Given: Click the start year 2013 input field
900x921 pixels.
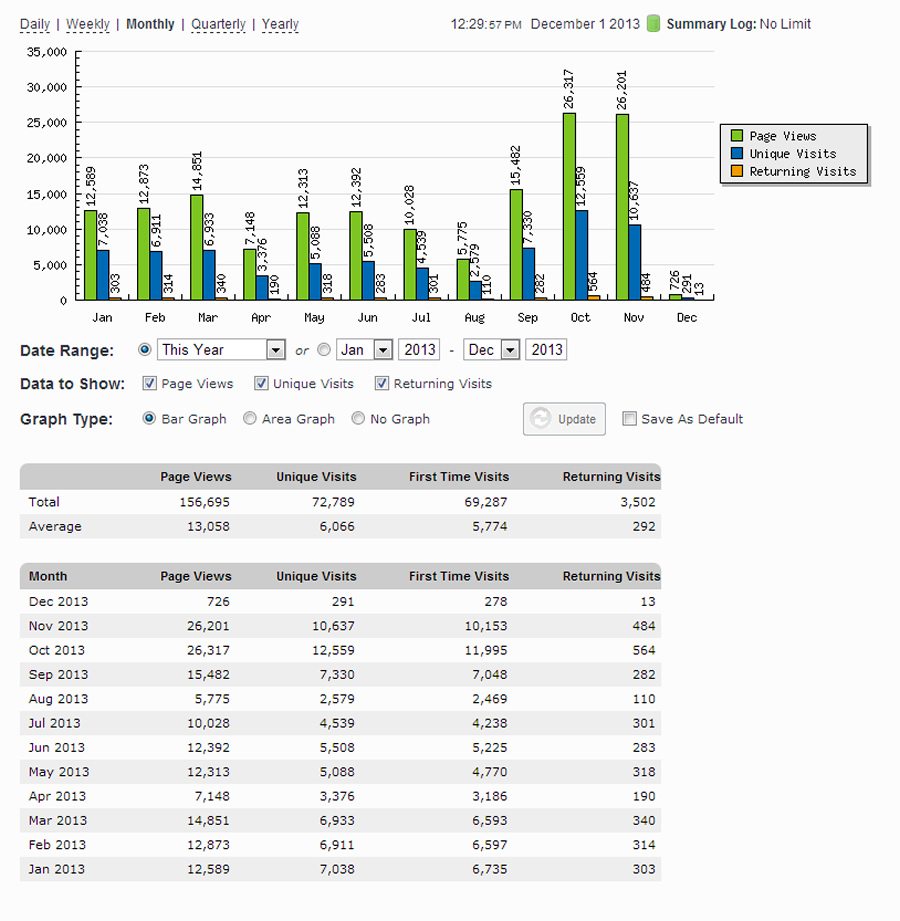Looking at the screenshot, I should [419, 350].
